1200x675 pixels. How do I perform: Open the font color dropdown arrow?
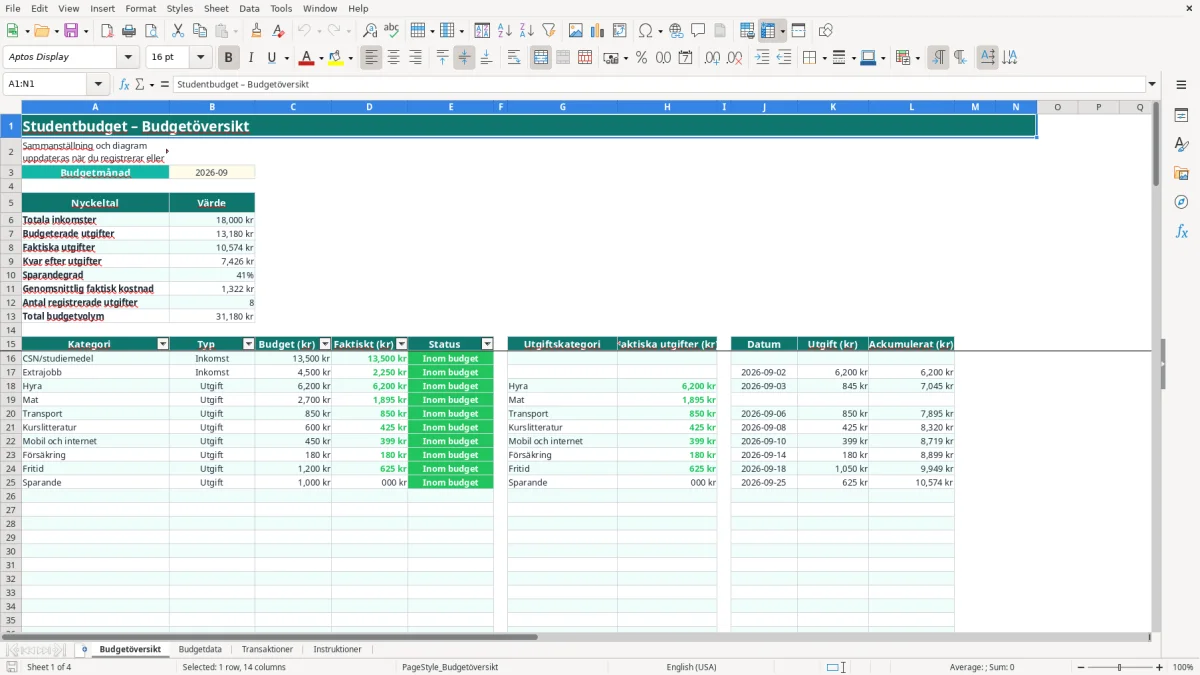pyautogui.click(x=320, y=58)
